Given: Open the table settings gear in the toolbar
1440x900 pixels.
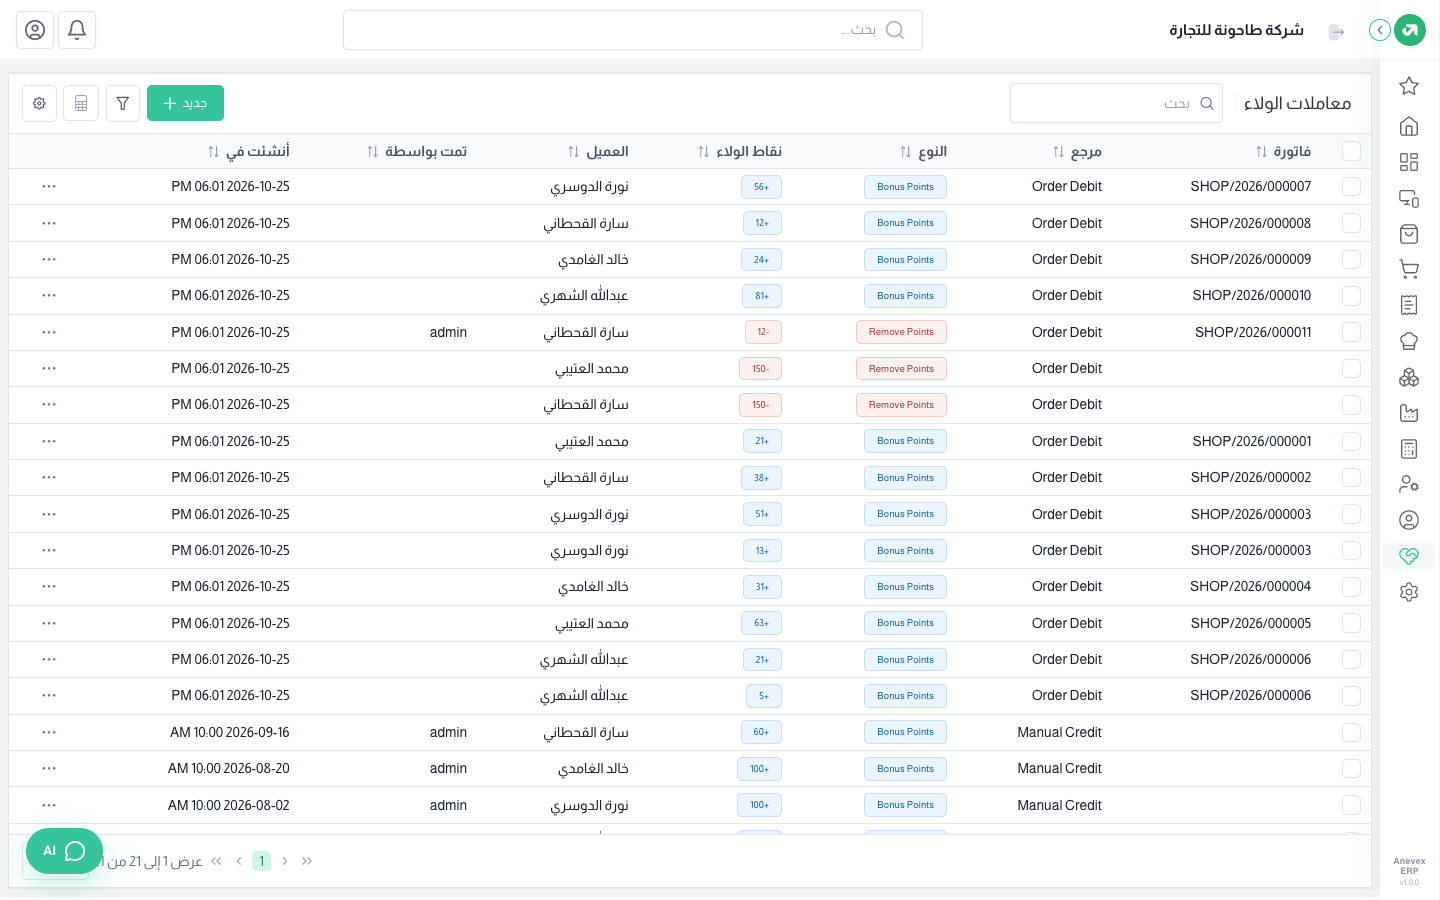Looking at the screenshot, I should (x=39, y=103).
